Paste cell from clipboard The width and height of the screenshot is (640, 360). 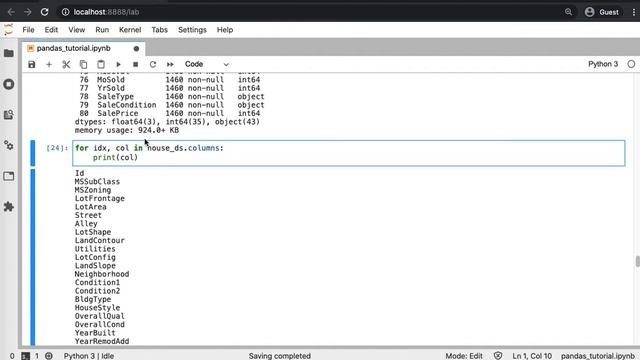pos(101,64)
